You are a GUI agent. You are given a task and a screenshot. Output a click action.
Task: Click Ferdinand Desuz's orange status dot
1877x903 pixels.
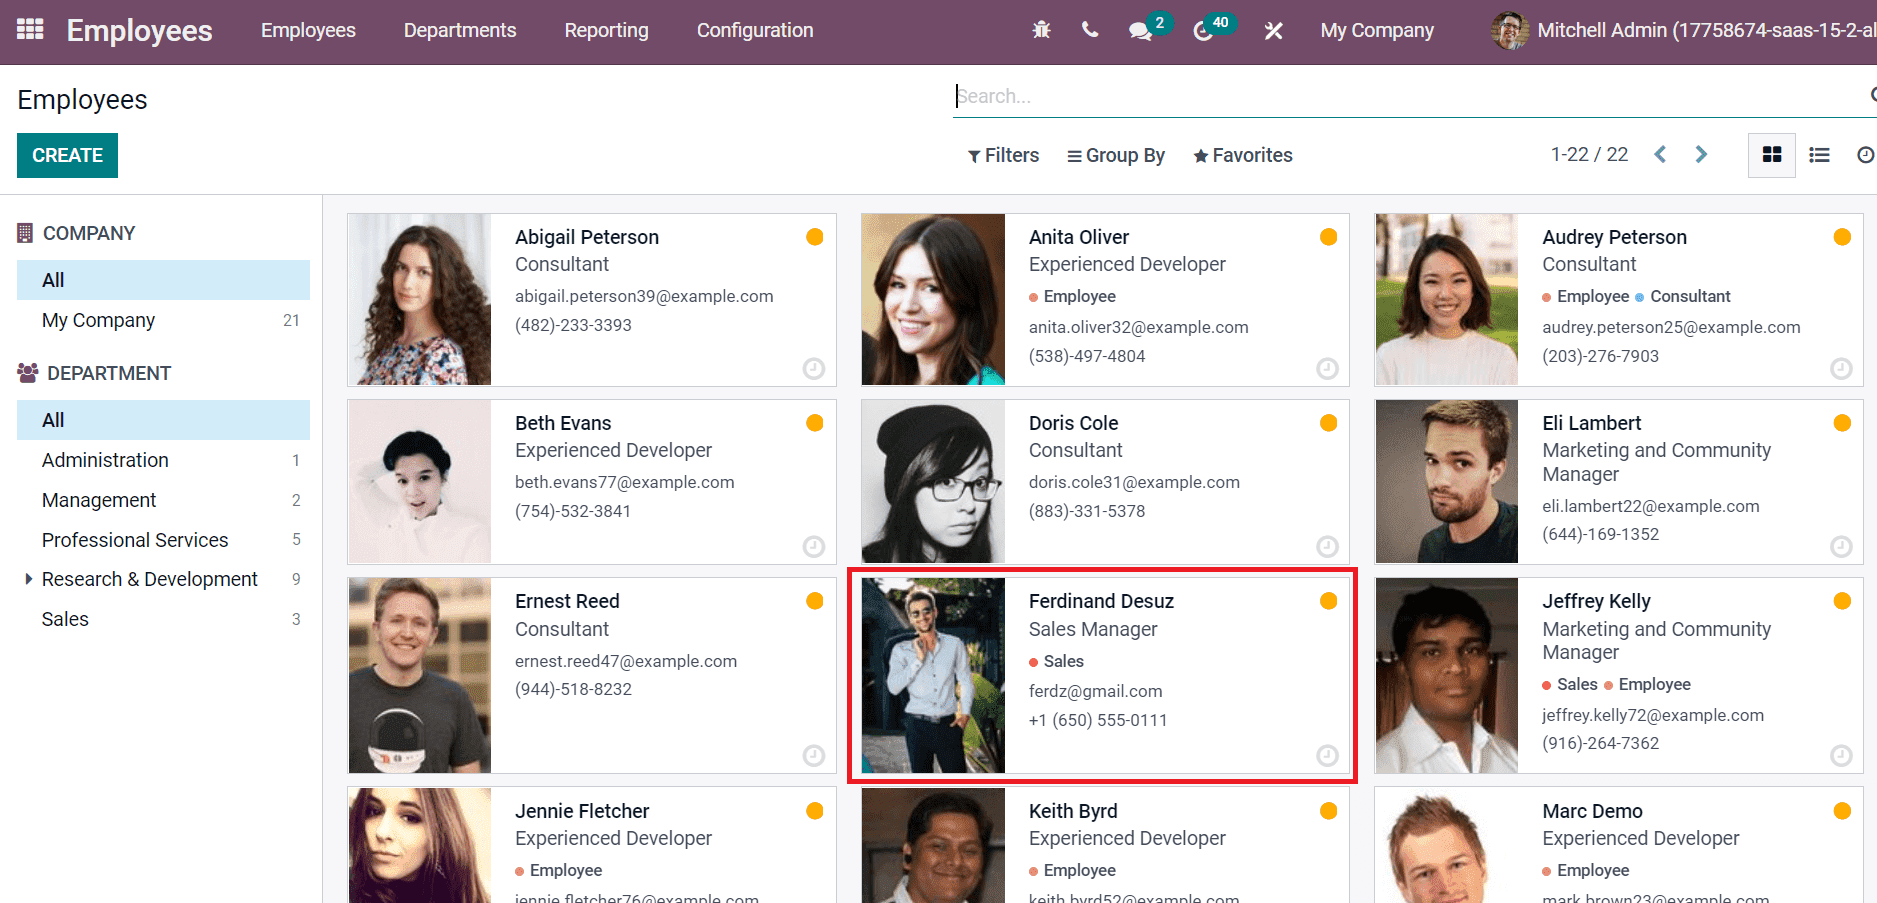tap(1329, 601)
